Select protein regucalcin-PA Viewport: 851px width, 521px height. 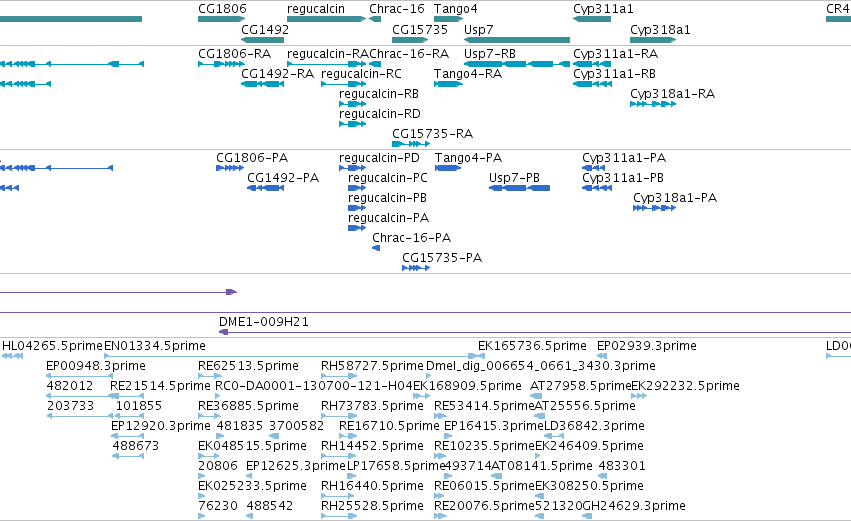click(x=357, y=228)
